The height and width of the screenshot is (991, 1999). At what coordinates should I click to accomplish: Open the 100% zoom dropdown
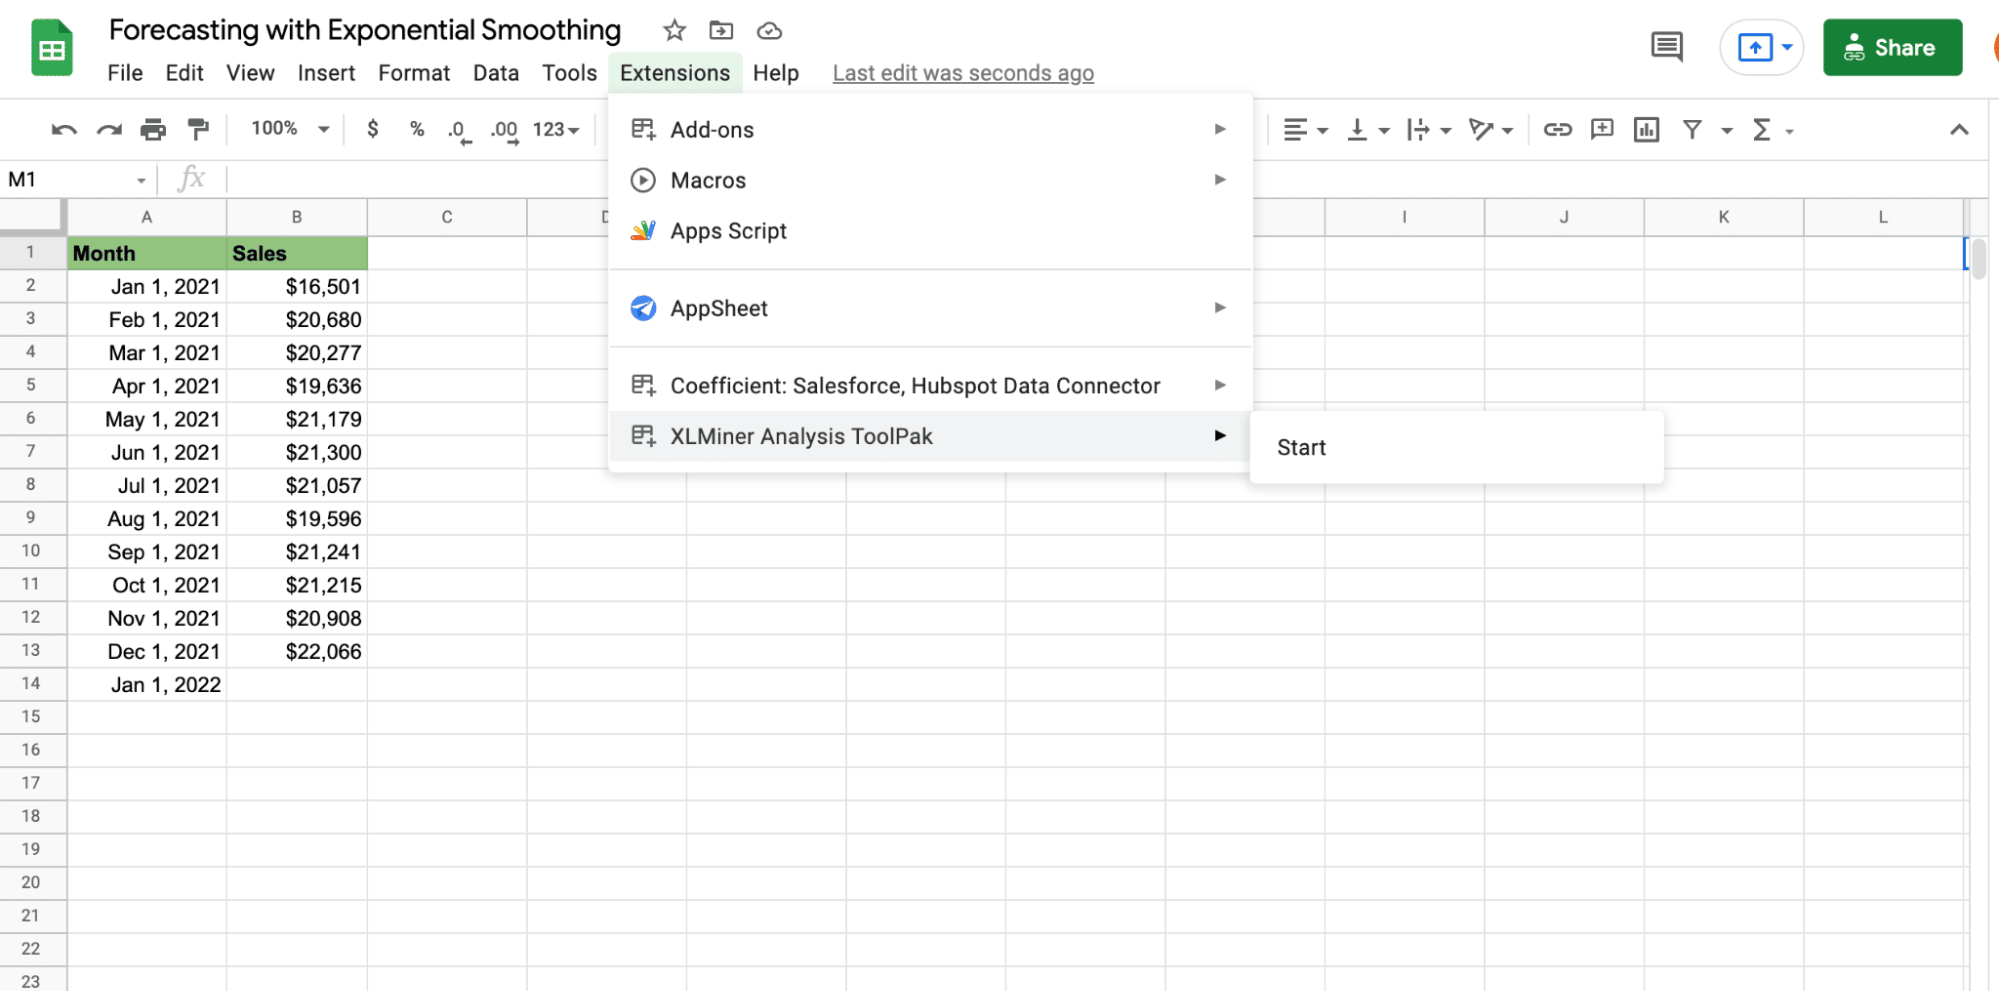click(290, 129)
